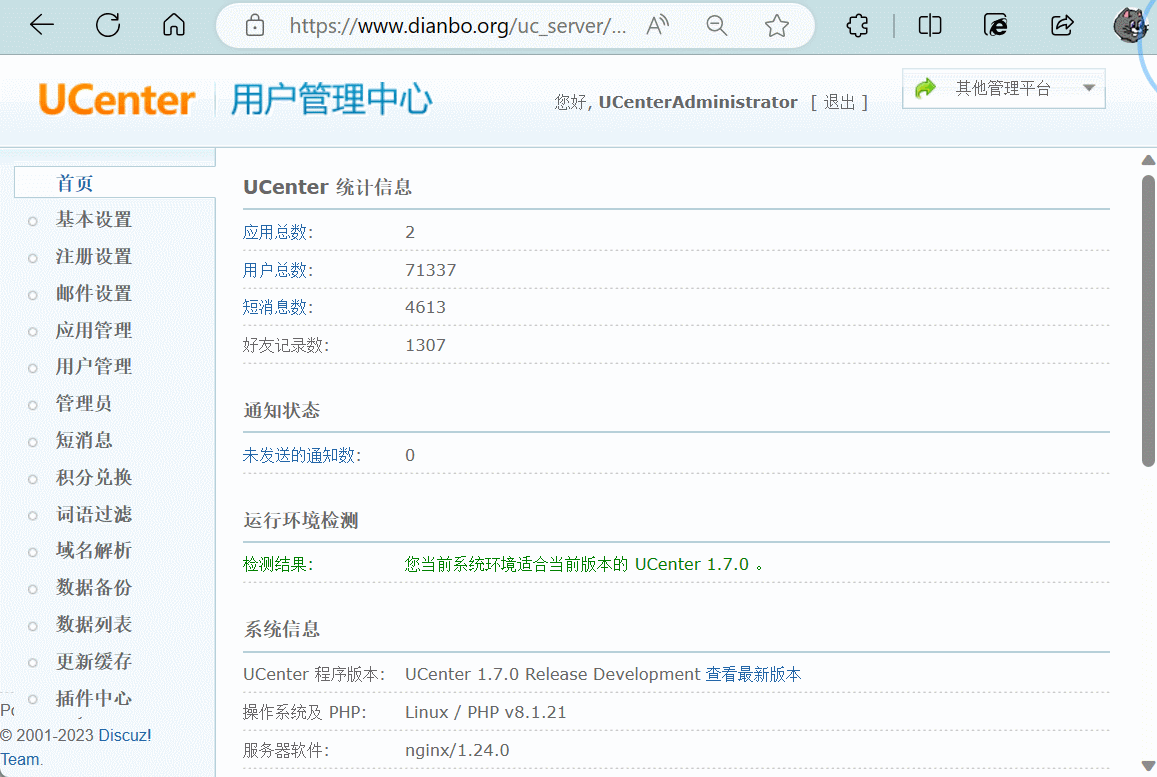Click the 用户总数 link
This screenshot has width=1157, height=777.
pos(274,270)
